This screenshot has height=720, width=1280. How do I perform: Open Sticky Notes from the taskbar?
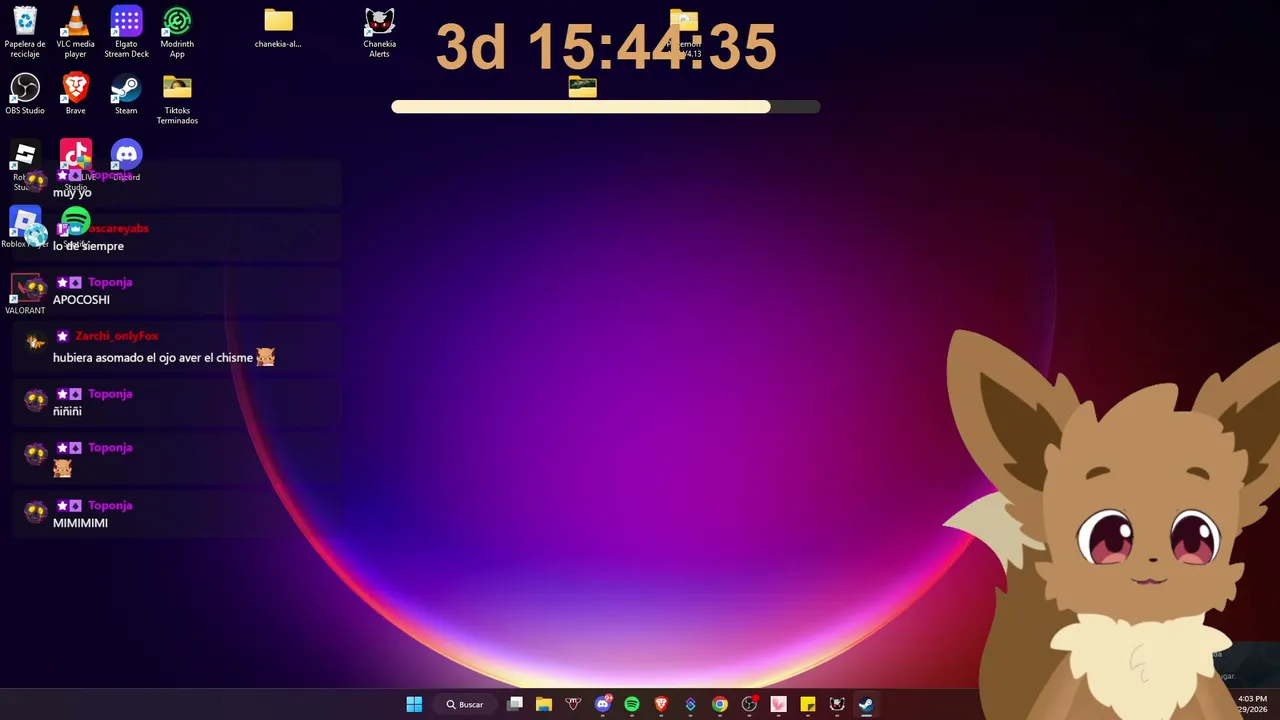point(808,704)
